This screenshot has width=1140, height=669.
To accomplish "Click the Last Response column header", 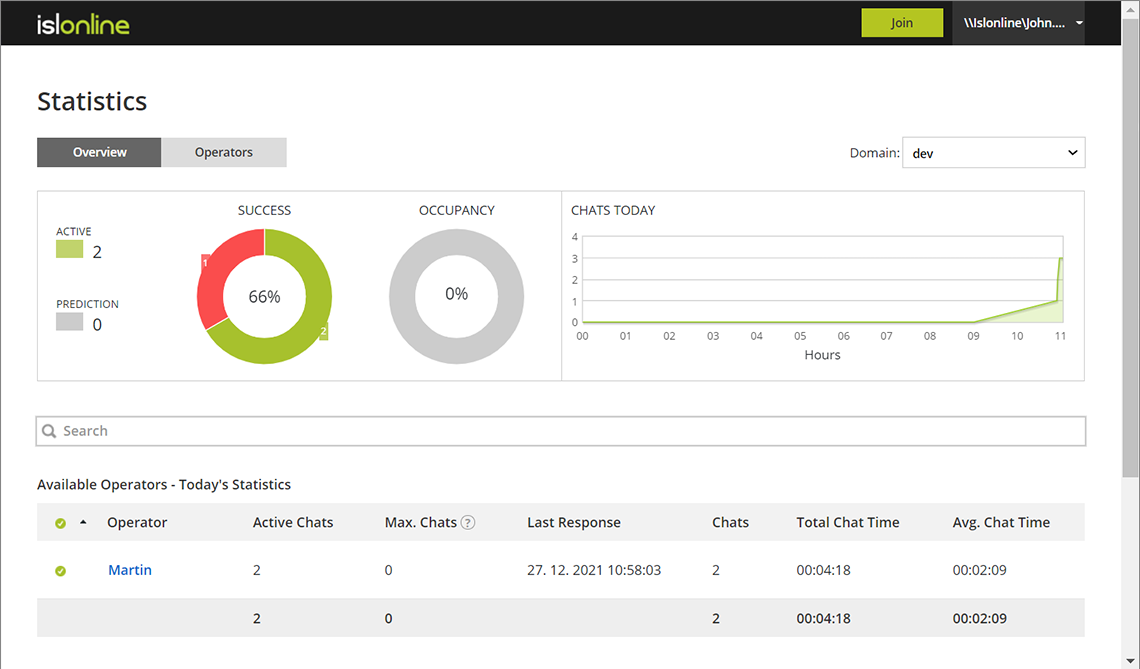I will (573, 522).
